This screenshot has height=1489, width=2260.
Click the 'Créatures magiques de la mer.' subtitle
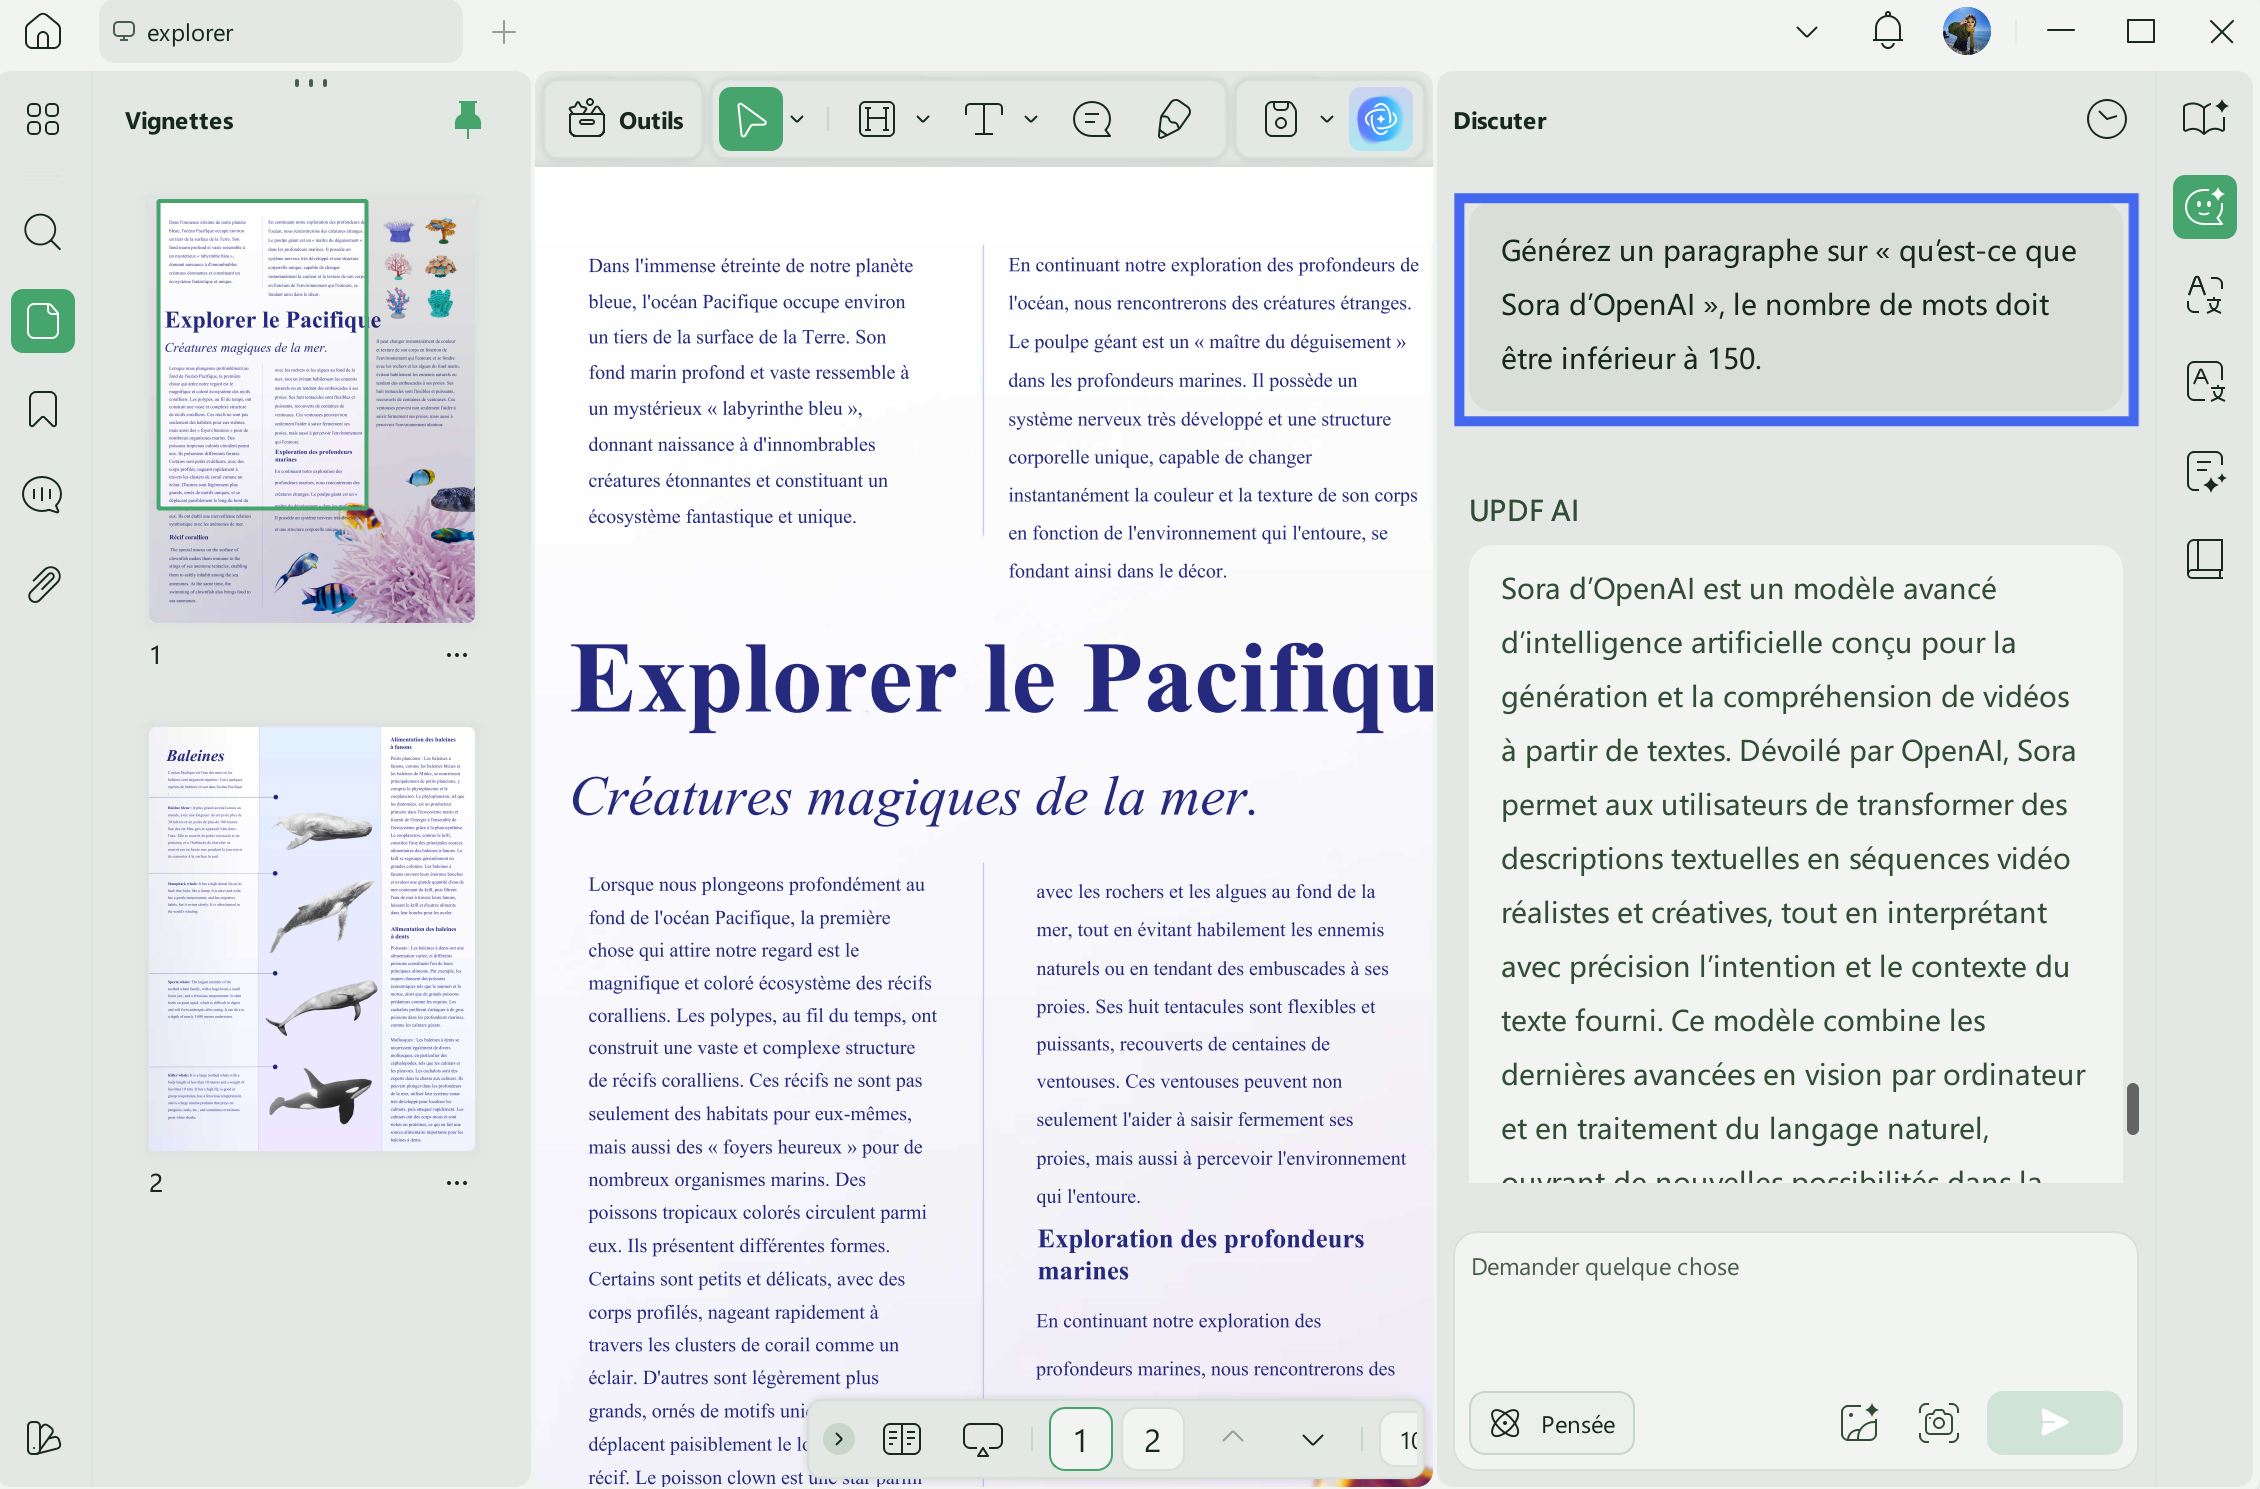[914, 797]
